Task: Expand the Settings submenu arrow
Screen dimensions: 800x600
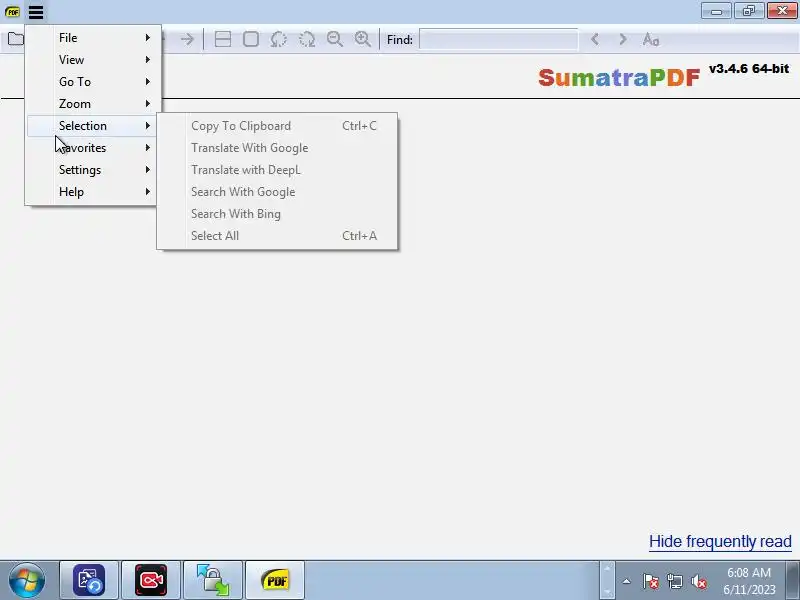Action: (147, 170)
